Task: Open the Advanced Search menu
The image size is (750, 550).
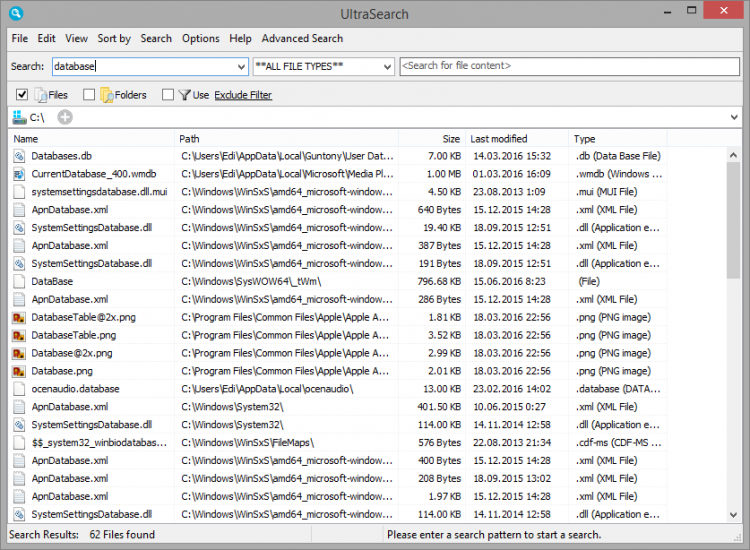Action: (302, 38)
